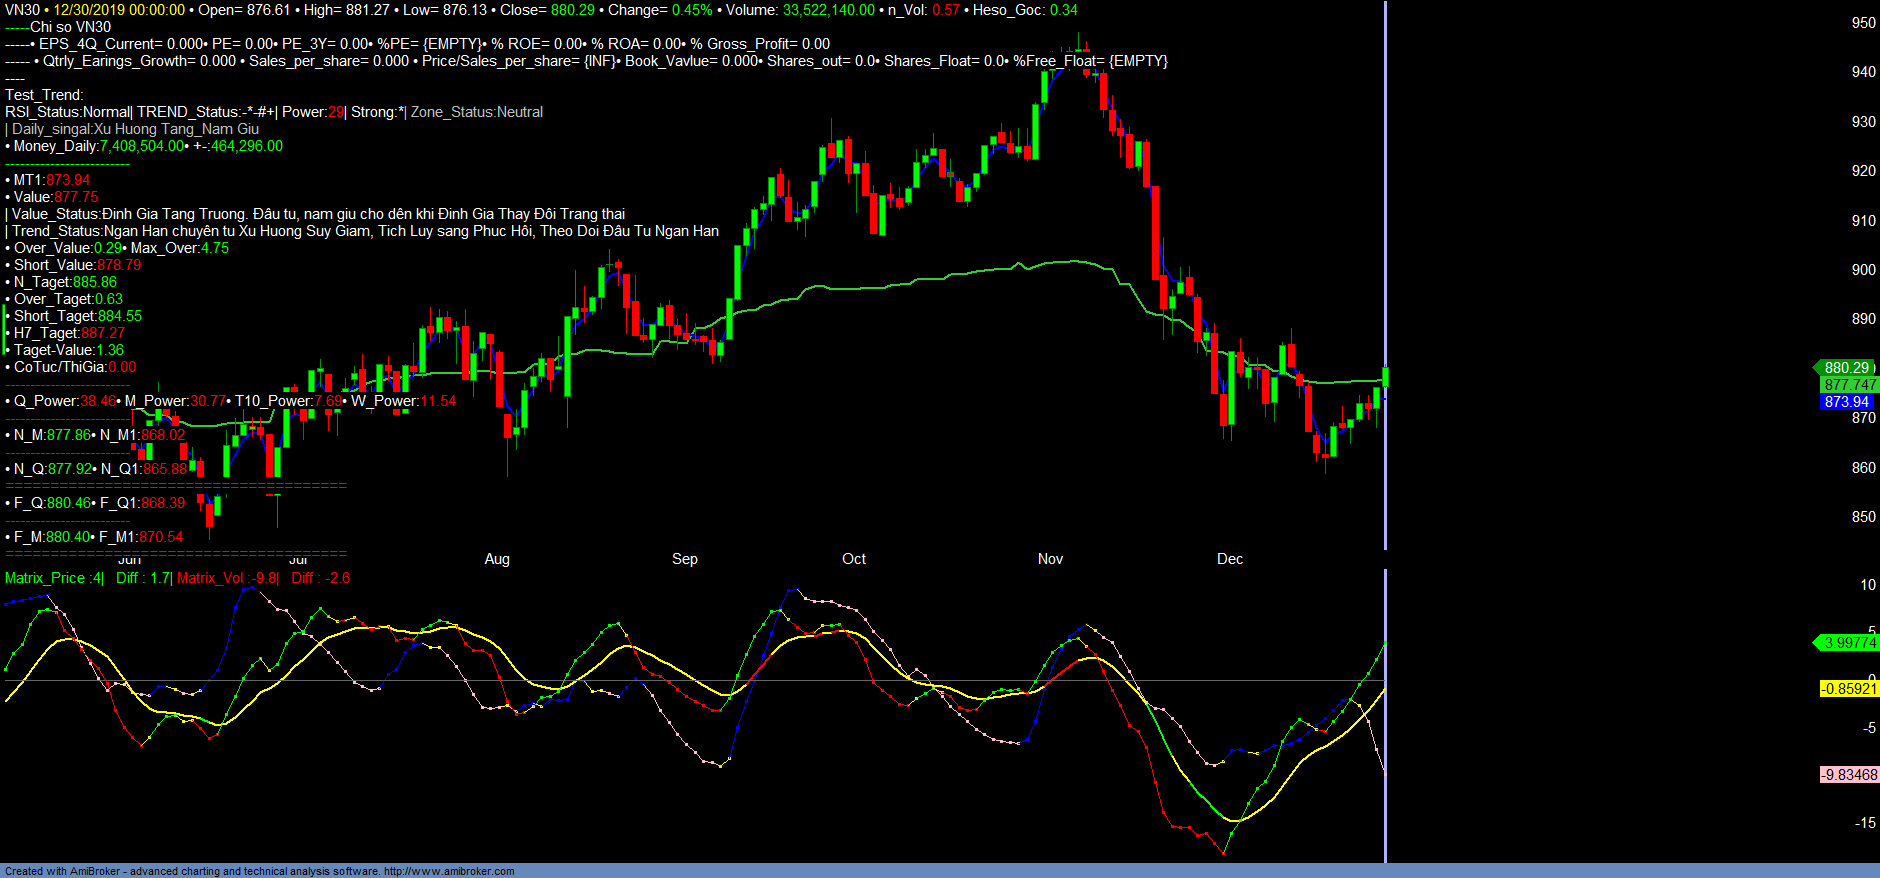Click the green 3.99774 oscillator value label
Screen dimensions: 1880x878
pyautogui.click(x=1849, y=643)
